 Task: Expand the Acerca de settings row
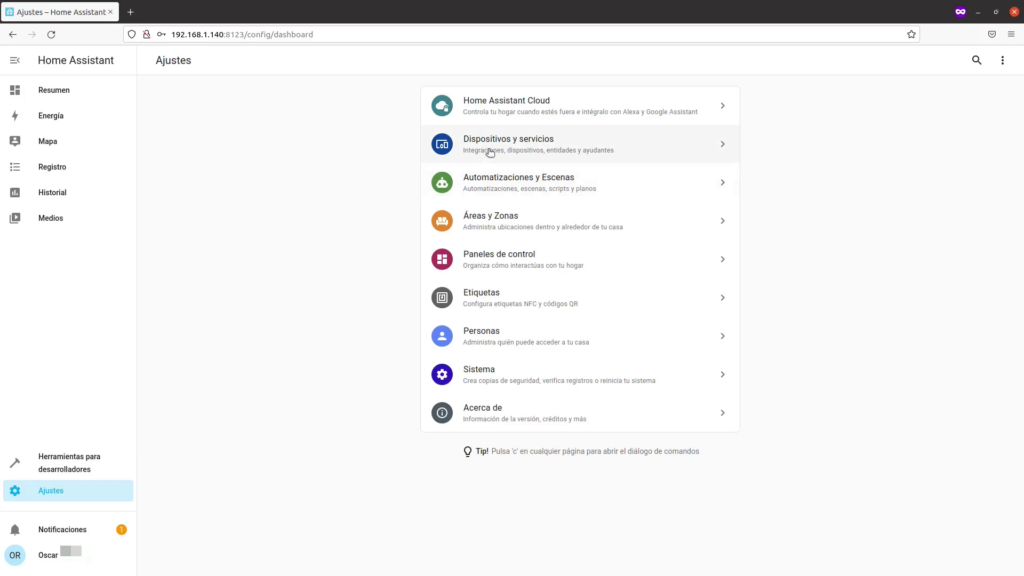(580, 411)
